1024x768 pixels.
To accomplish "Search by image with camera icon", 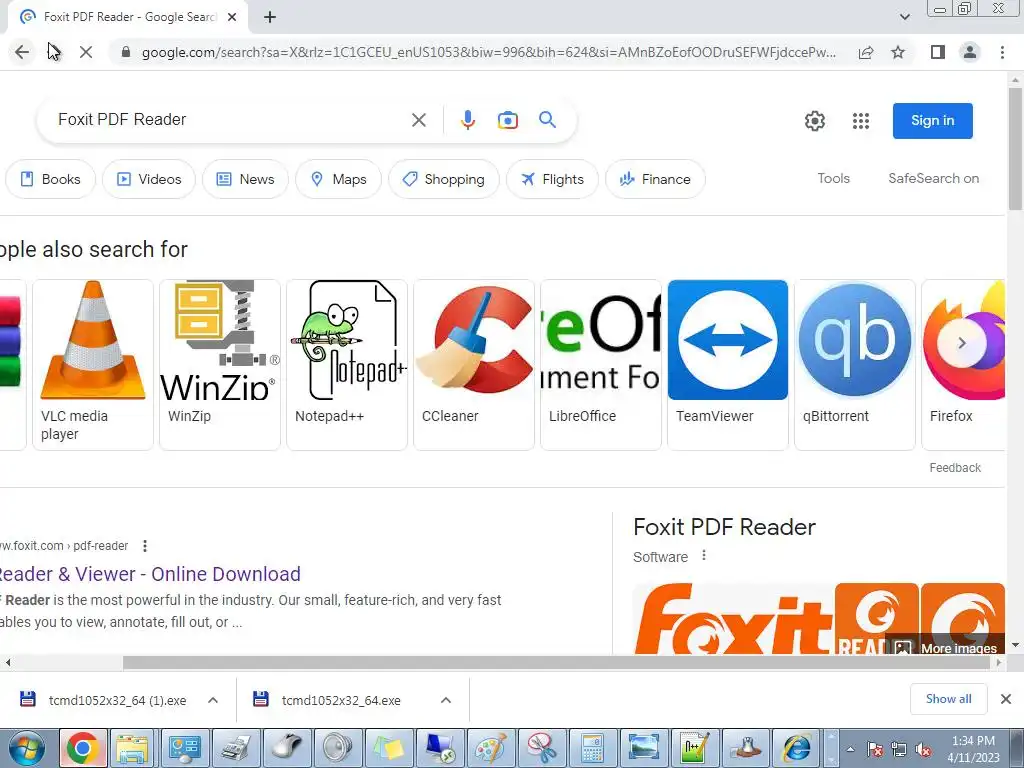I will click(x=507, y=120).
